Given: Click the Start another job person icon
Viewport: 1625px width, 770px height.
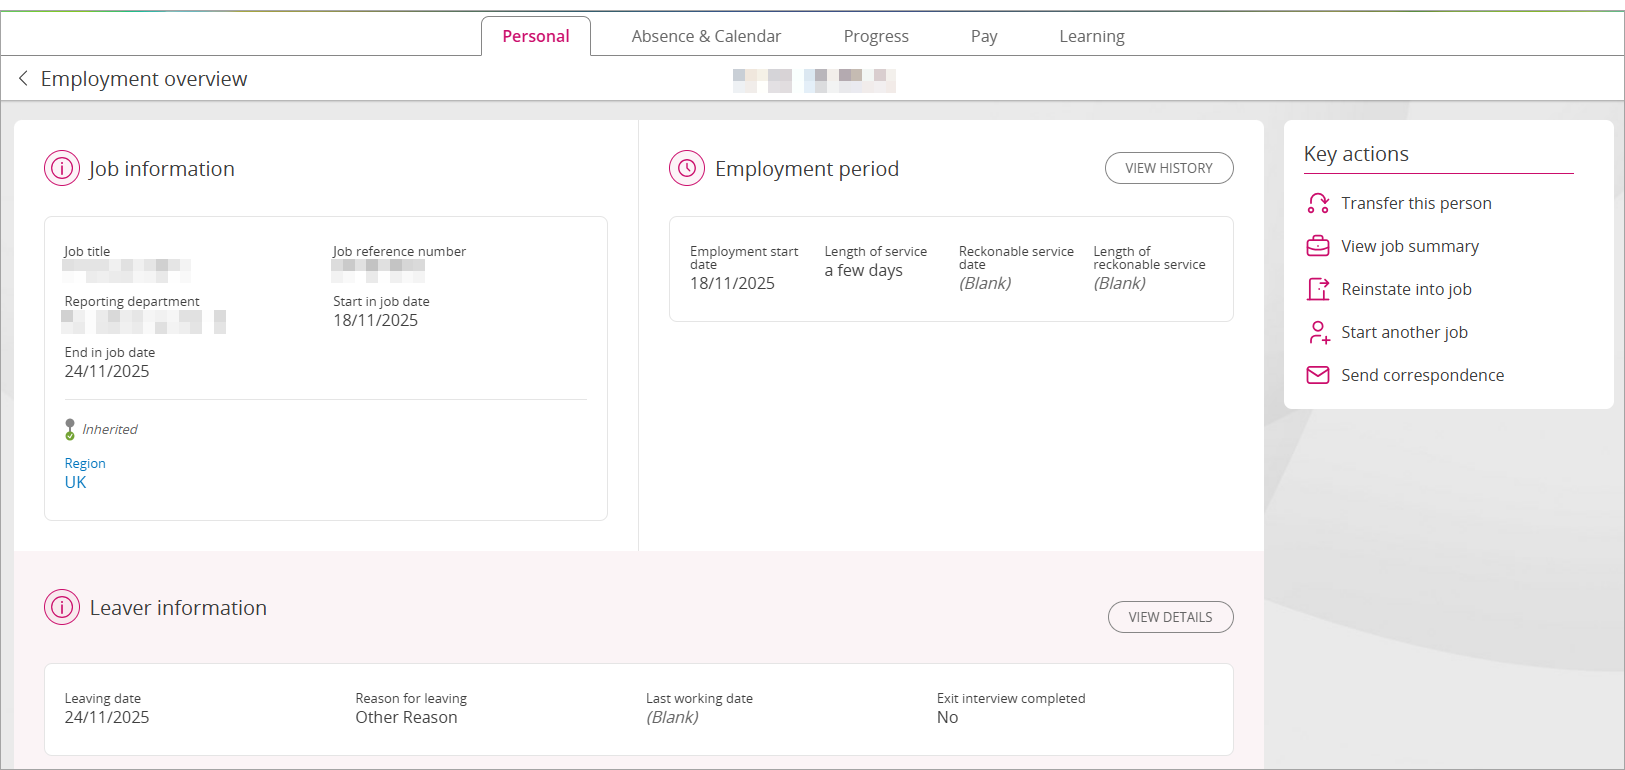Looking at the screenshot, I should (1318, 332).
